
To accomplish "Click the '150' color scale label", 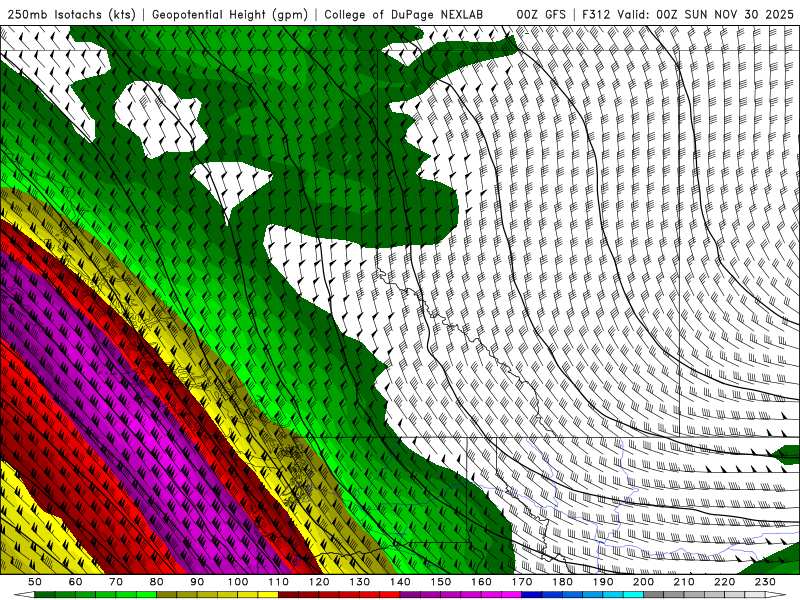I will (x=440, y=582).
